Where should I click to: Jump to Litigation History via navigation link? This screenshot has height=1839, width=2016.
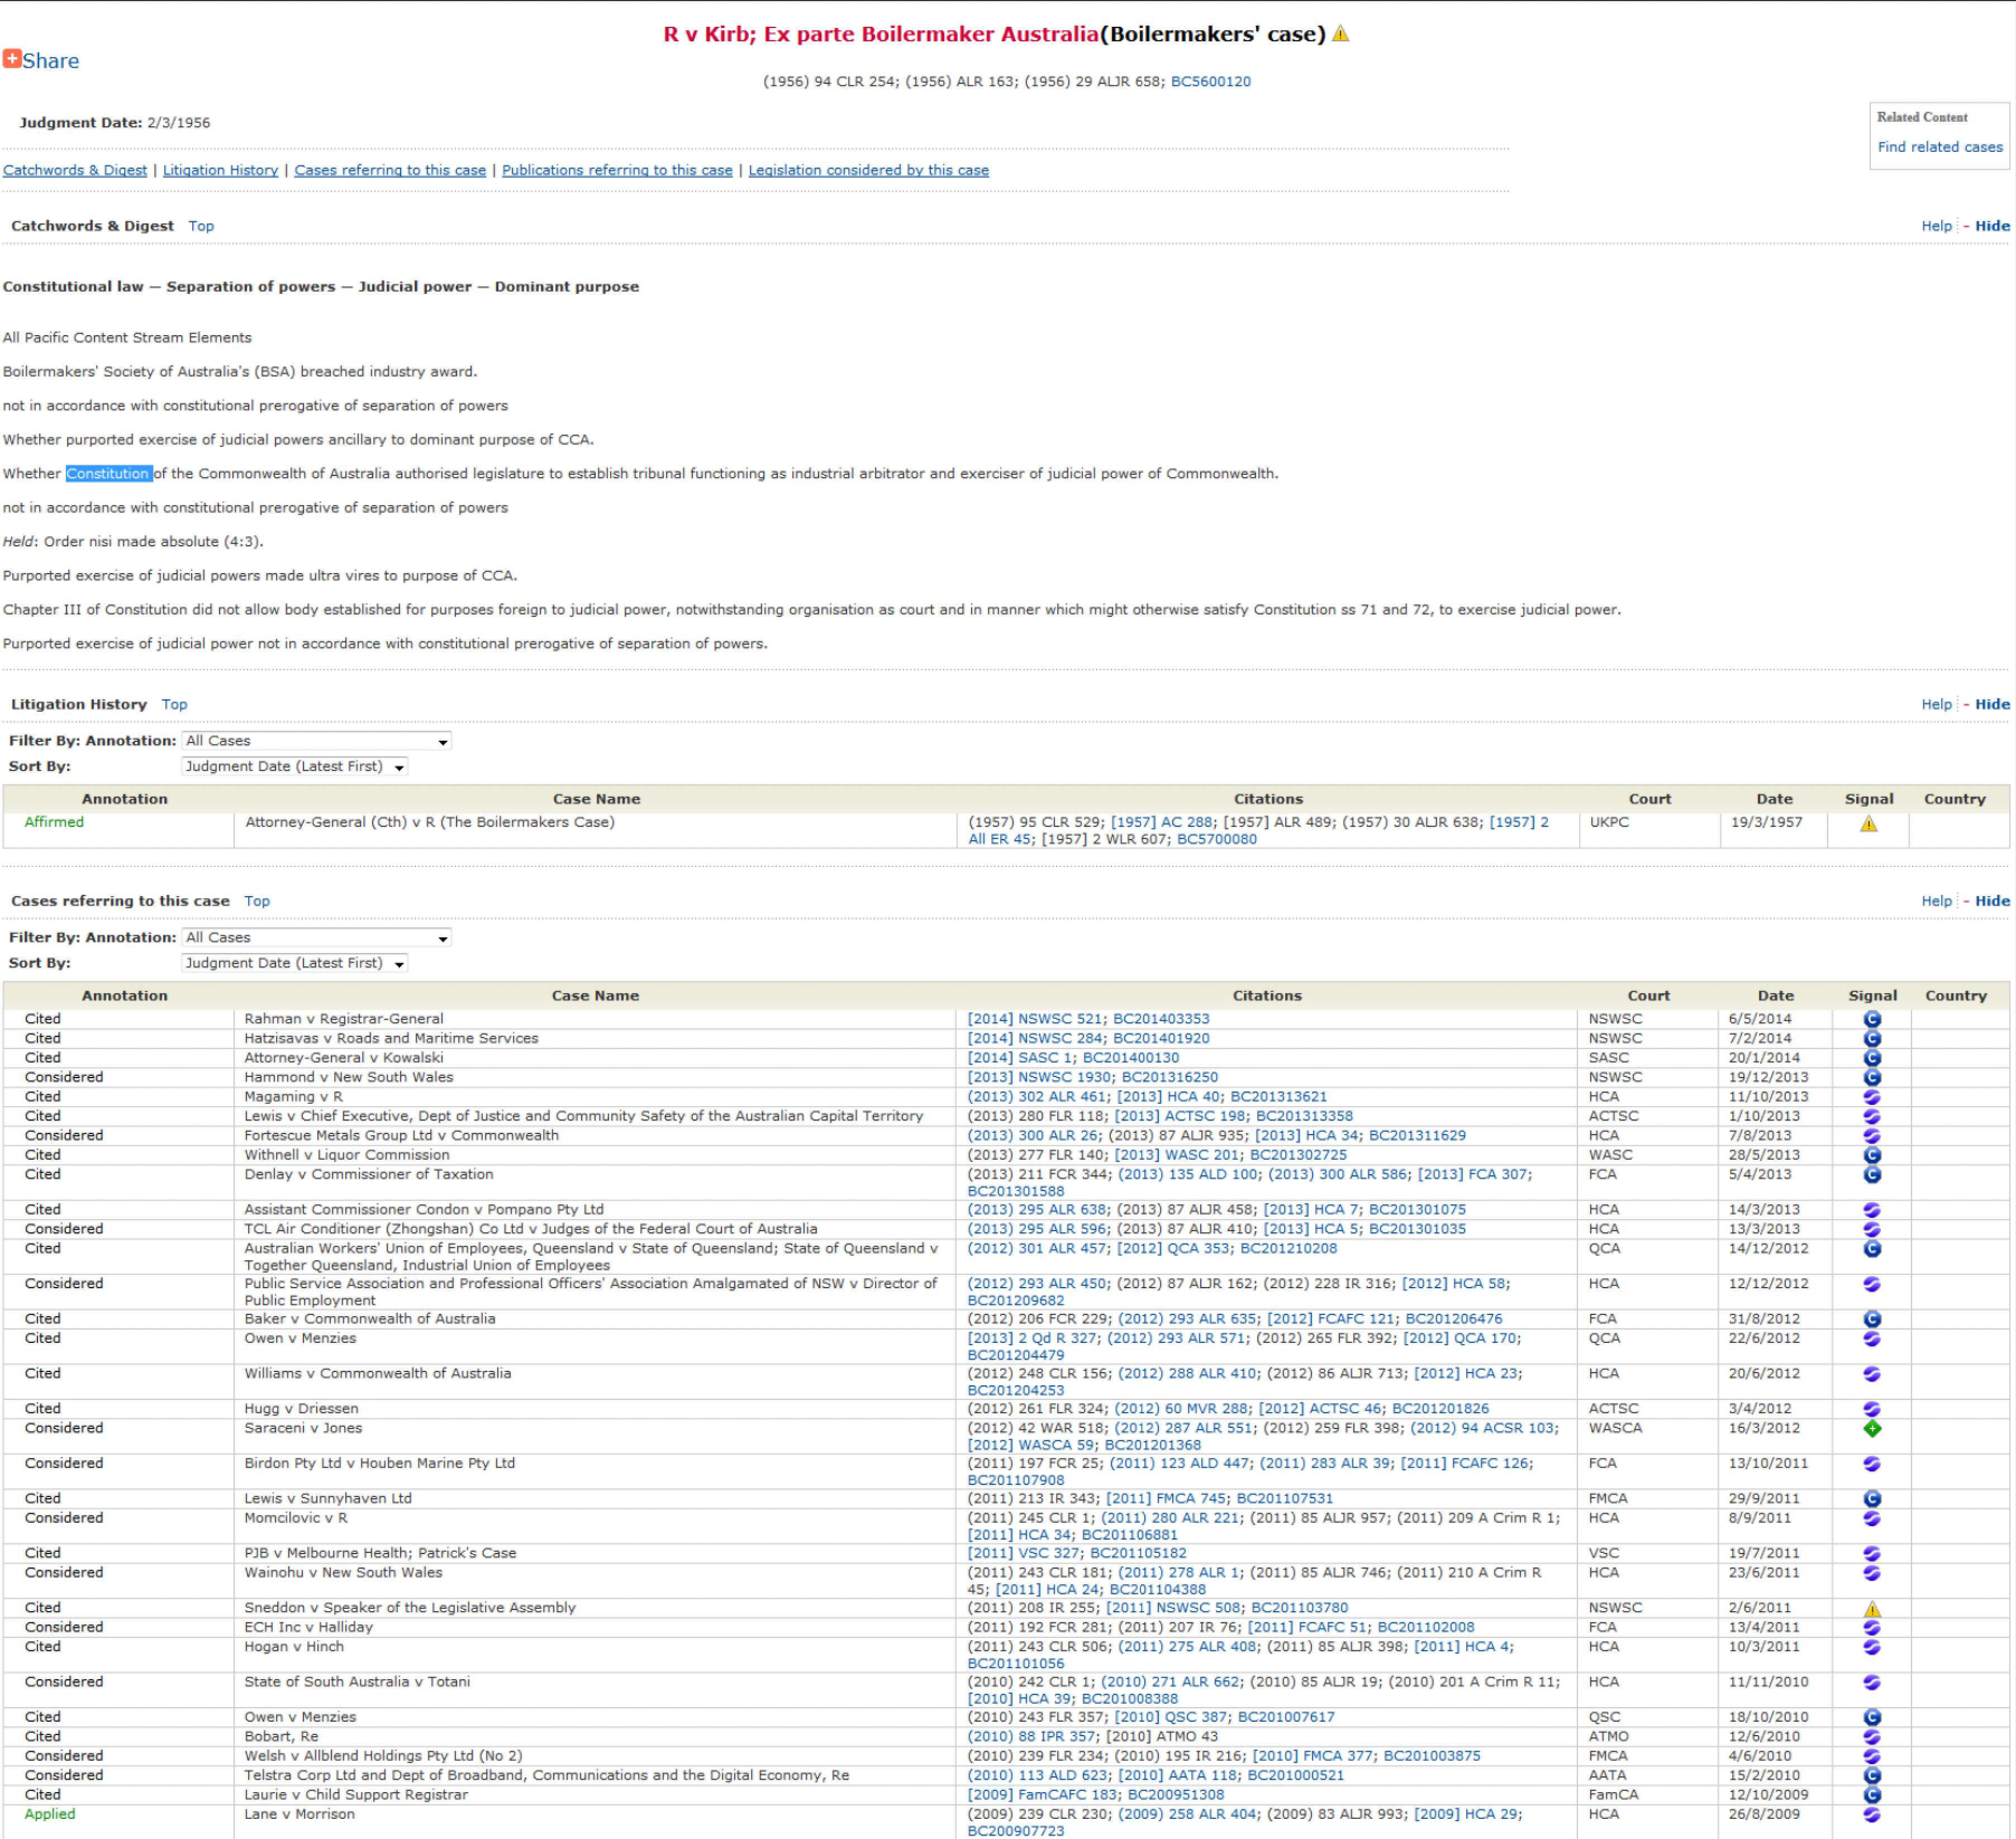coord(221,170)
